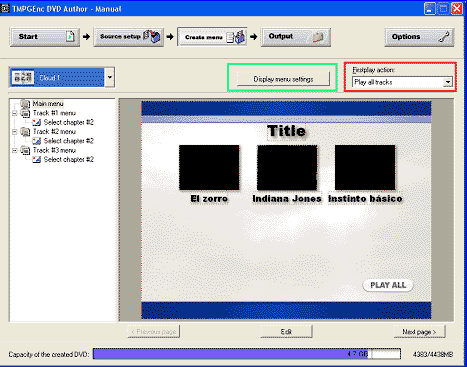The height and width of the screenshot is (367, 467).
Task: Collapse the Track #3 menu tree node
Action: [x=15, y=151]
